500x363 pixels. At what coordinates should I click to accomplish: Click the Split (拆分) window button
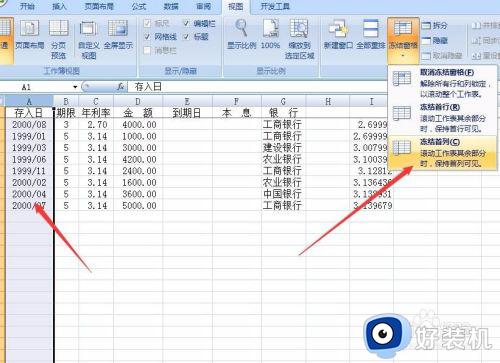[435, 26]
